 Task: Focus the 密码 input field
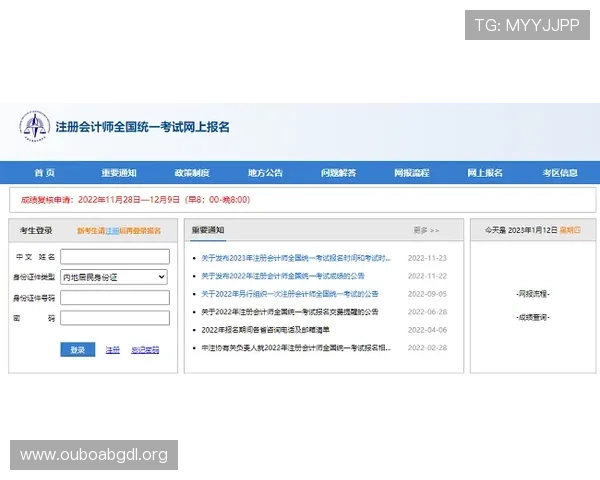(115, 318)
